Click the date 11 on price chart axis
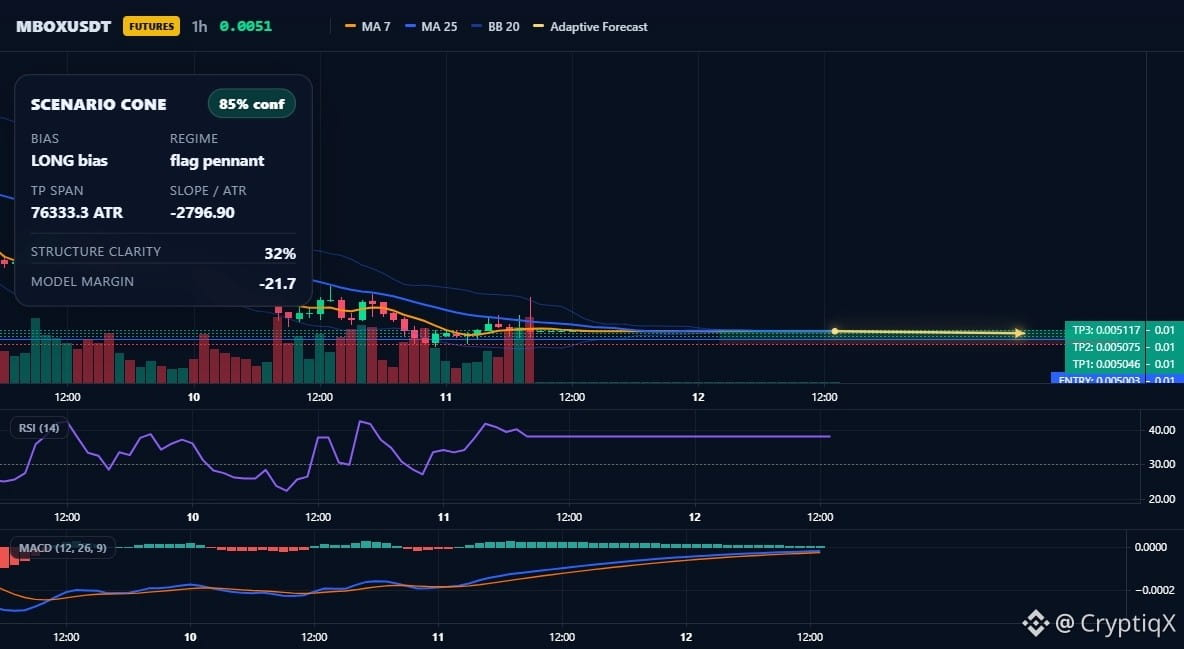This screenshot has height=649, width=1184. tap(446, 397)
